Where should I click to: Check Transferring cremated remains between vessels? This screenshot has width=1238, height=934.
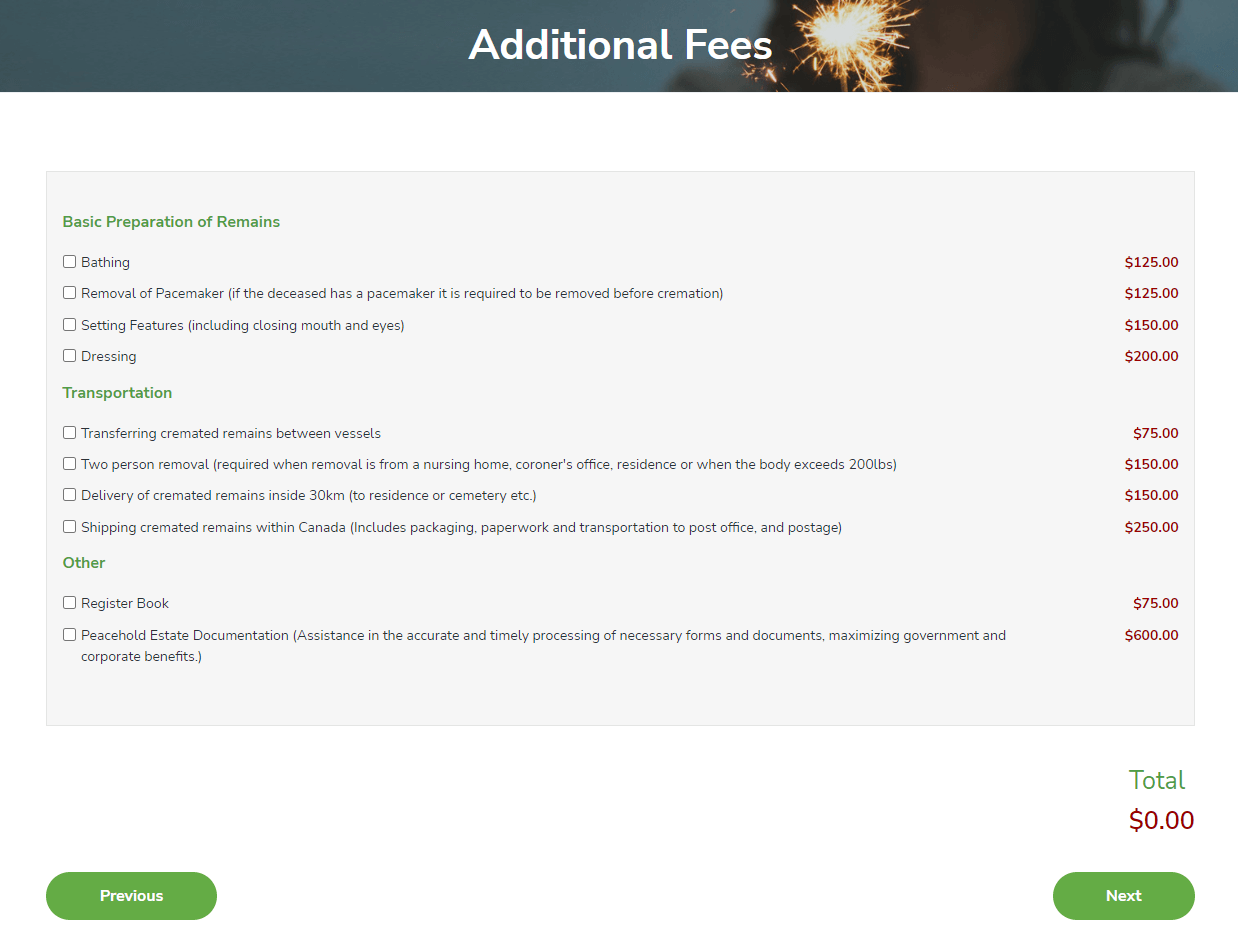(70, 433)
